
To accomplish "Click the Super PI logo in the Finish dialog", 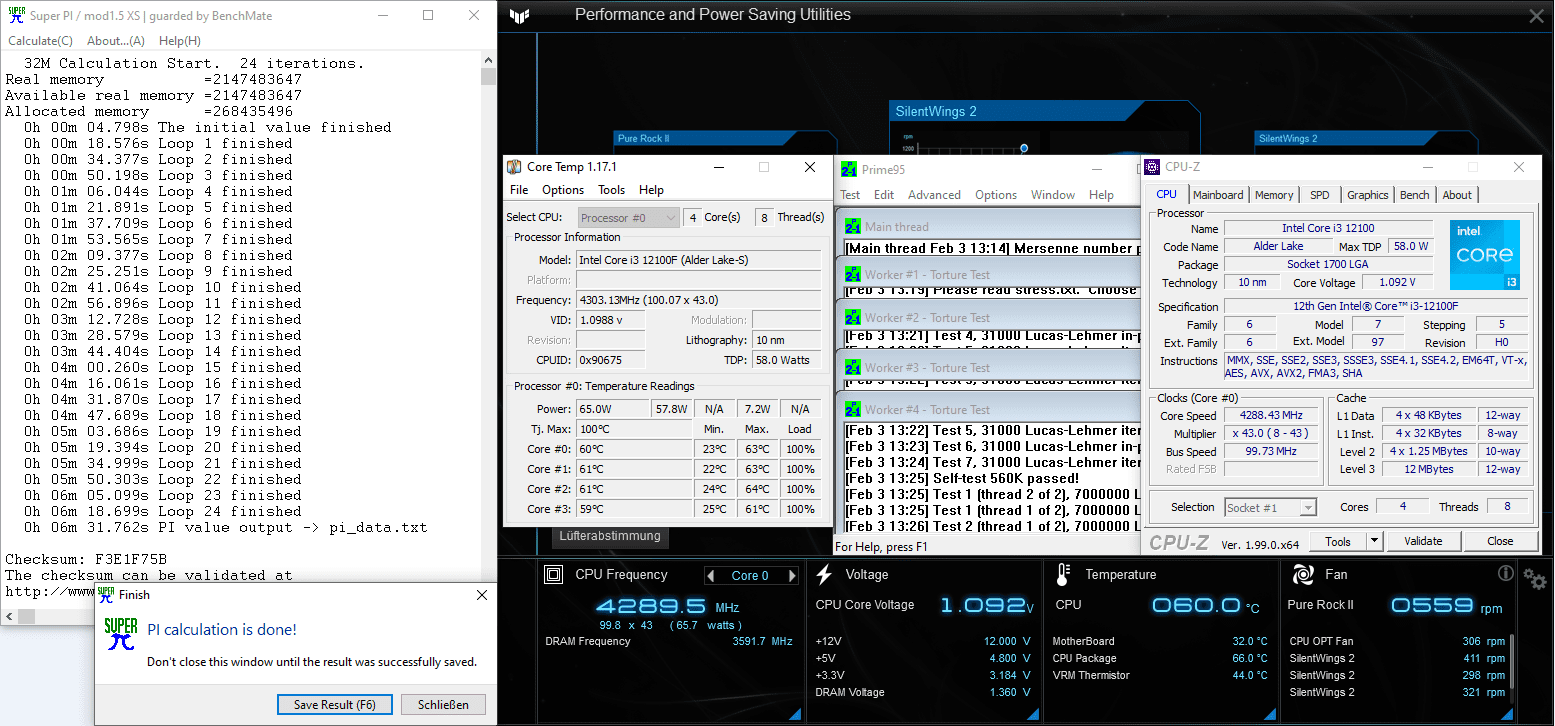I will (x=121, y=634).
